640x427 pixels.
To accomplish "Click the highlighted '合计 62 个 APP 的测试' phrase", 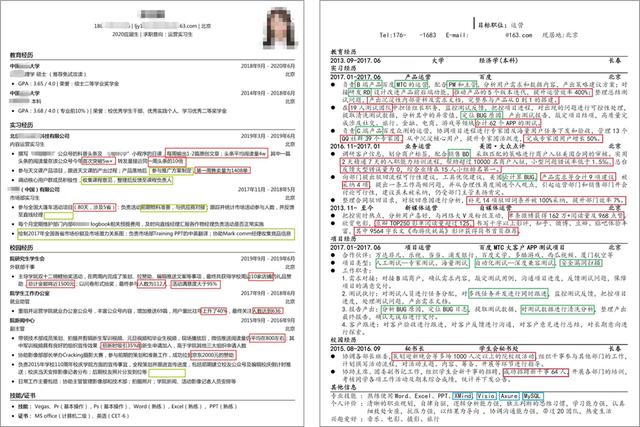I will click(x=508, y=123).
